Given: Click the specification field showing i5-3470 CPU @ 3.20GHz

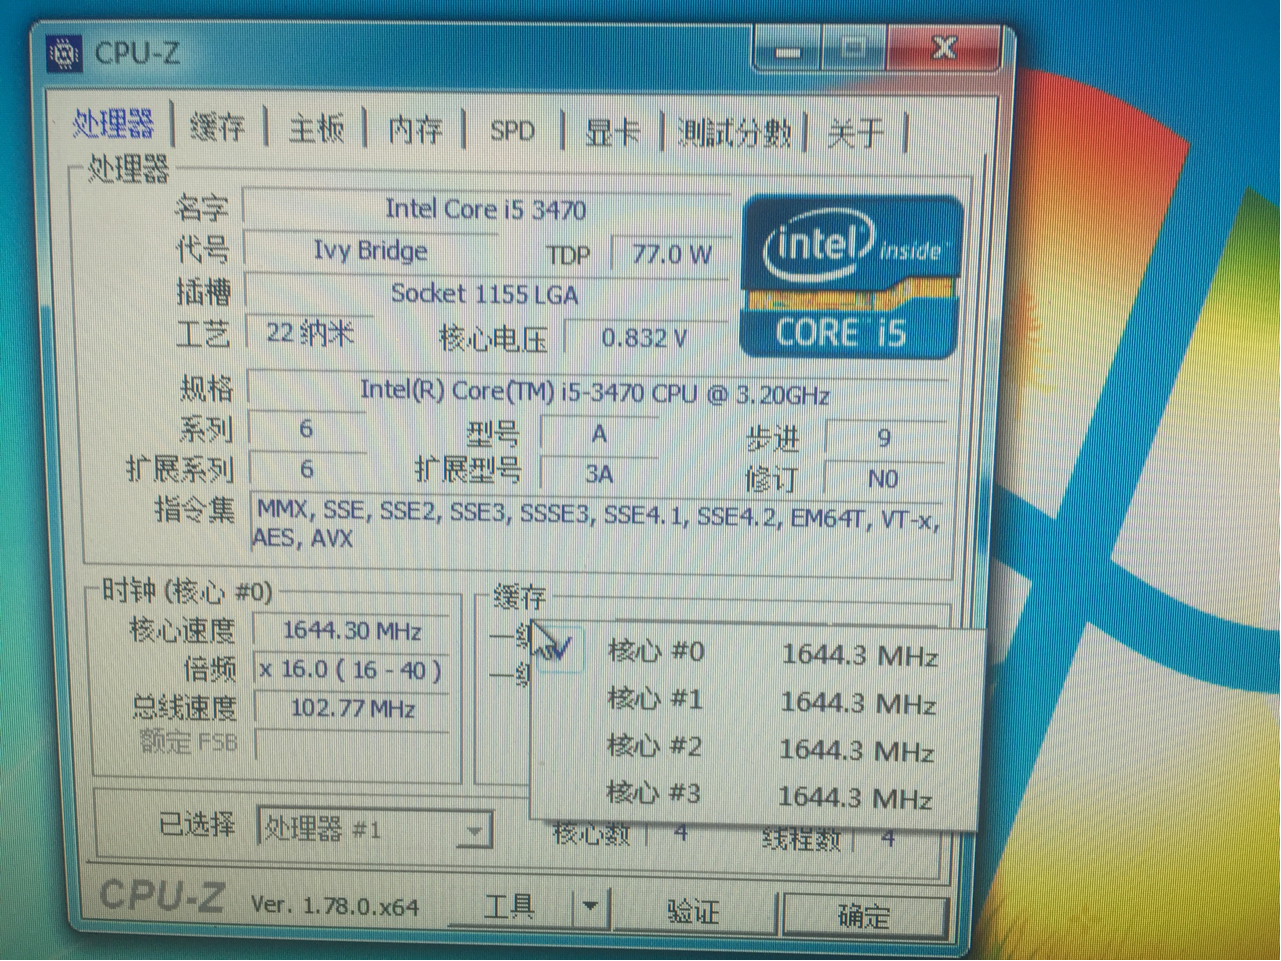Looking at the screenshot, I should (595, 393).
